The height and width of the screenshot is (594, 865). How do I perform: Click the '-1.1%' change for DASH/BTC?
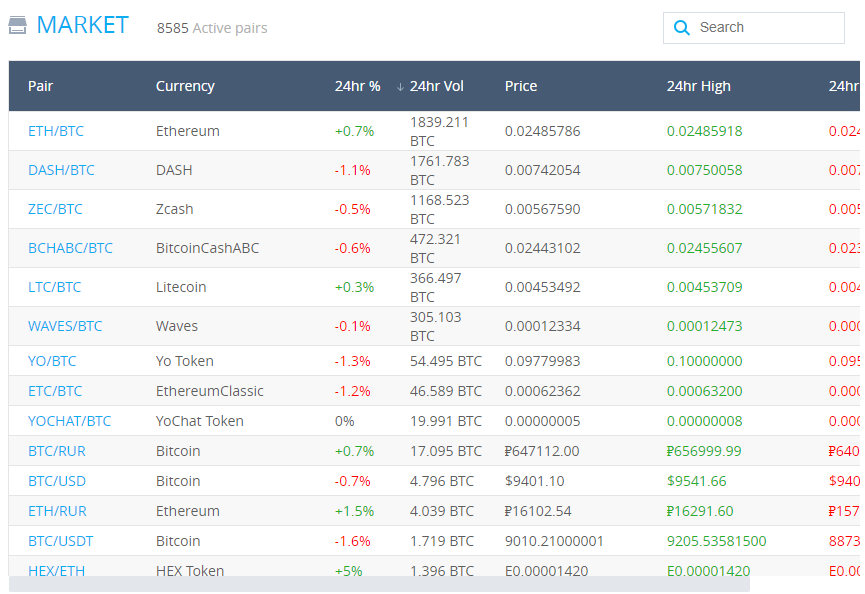(353, 170)
